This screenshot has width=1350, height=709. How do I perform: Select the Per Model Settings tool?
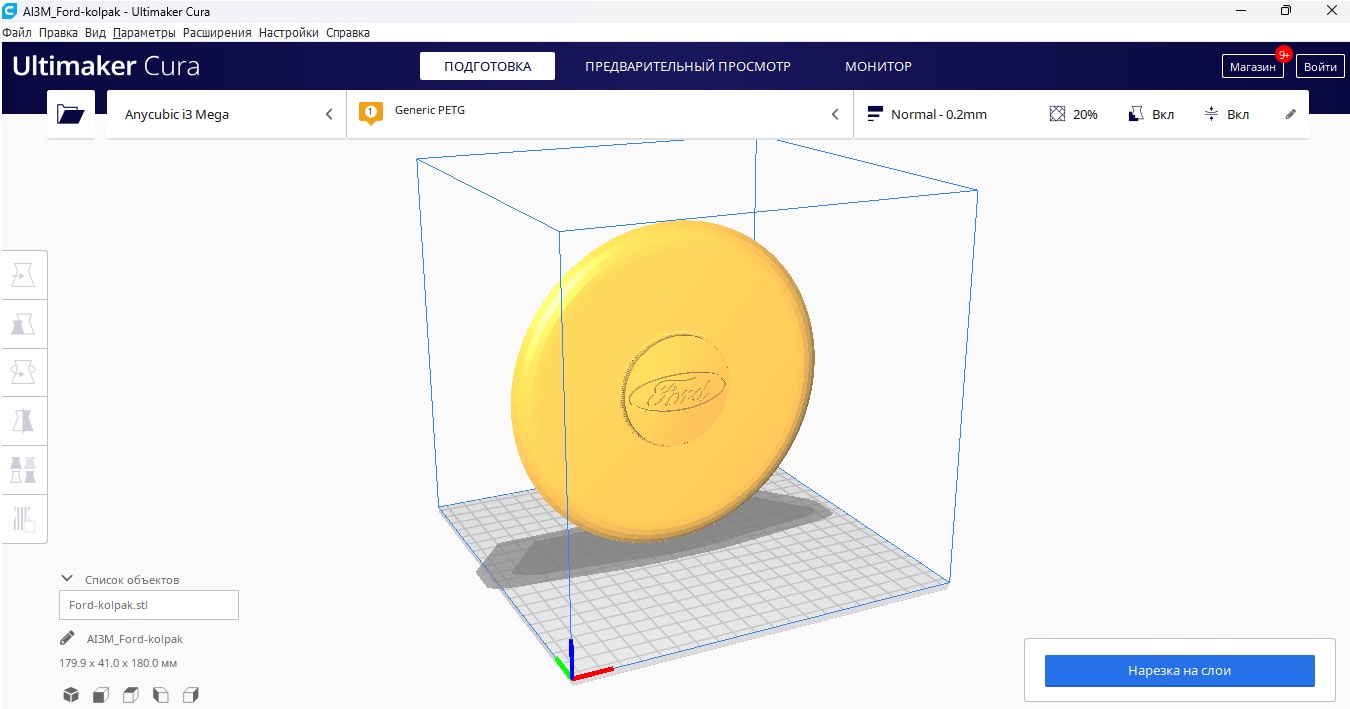click(x=23, y=470)
